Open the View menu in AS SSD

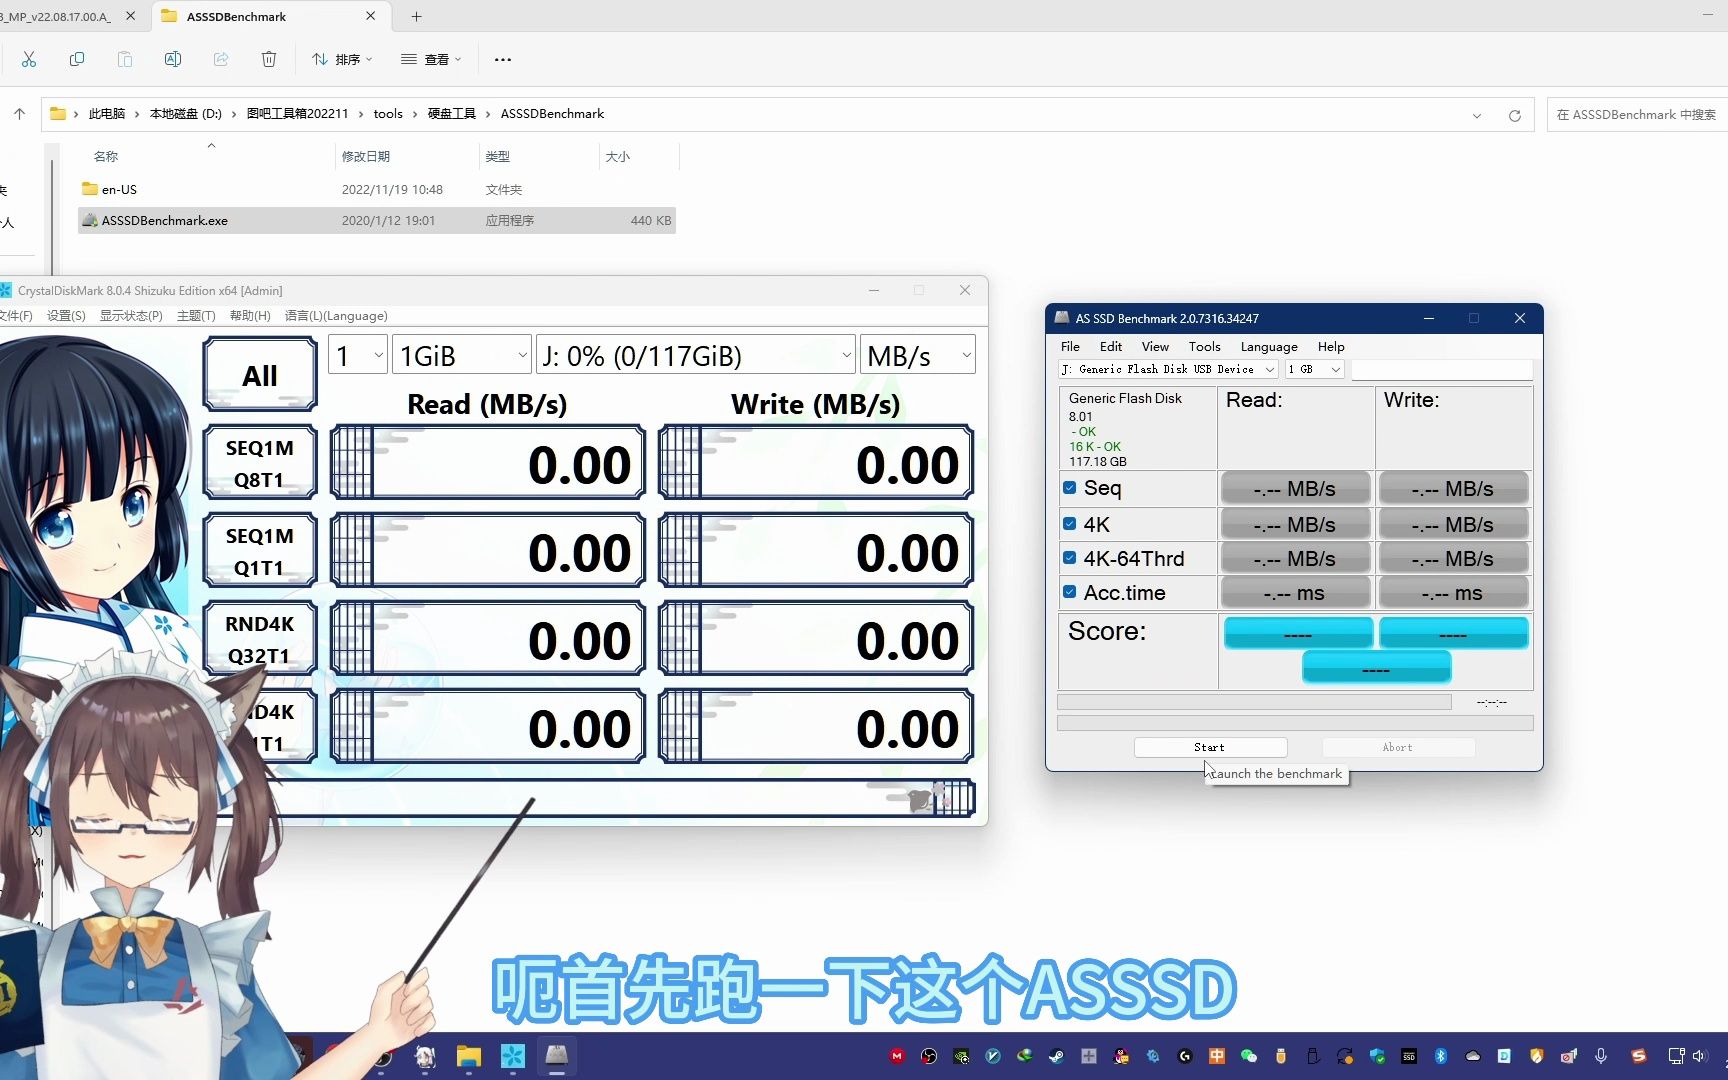click(1155, 347)
